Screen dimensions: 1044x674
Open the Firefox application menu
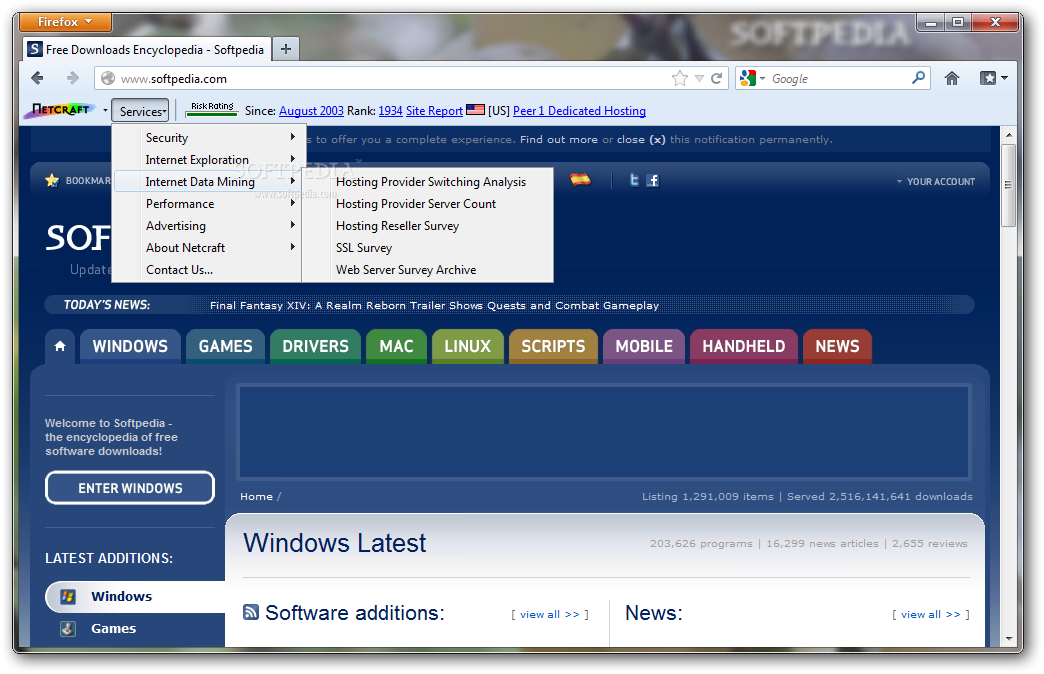coord(65,22)
